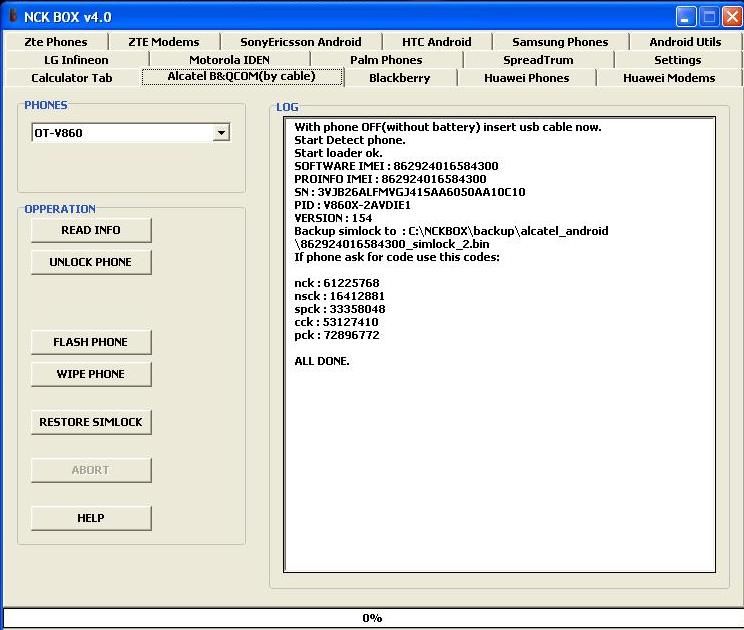Select the Calculator Tab
Image resolution: width=744 pixels, height=630 pixels.
pyautogui.click(x=72, y=78)
